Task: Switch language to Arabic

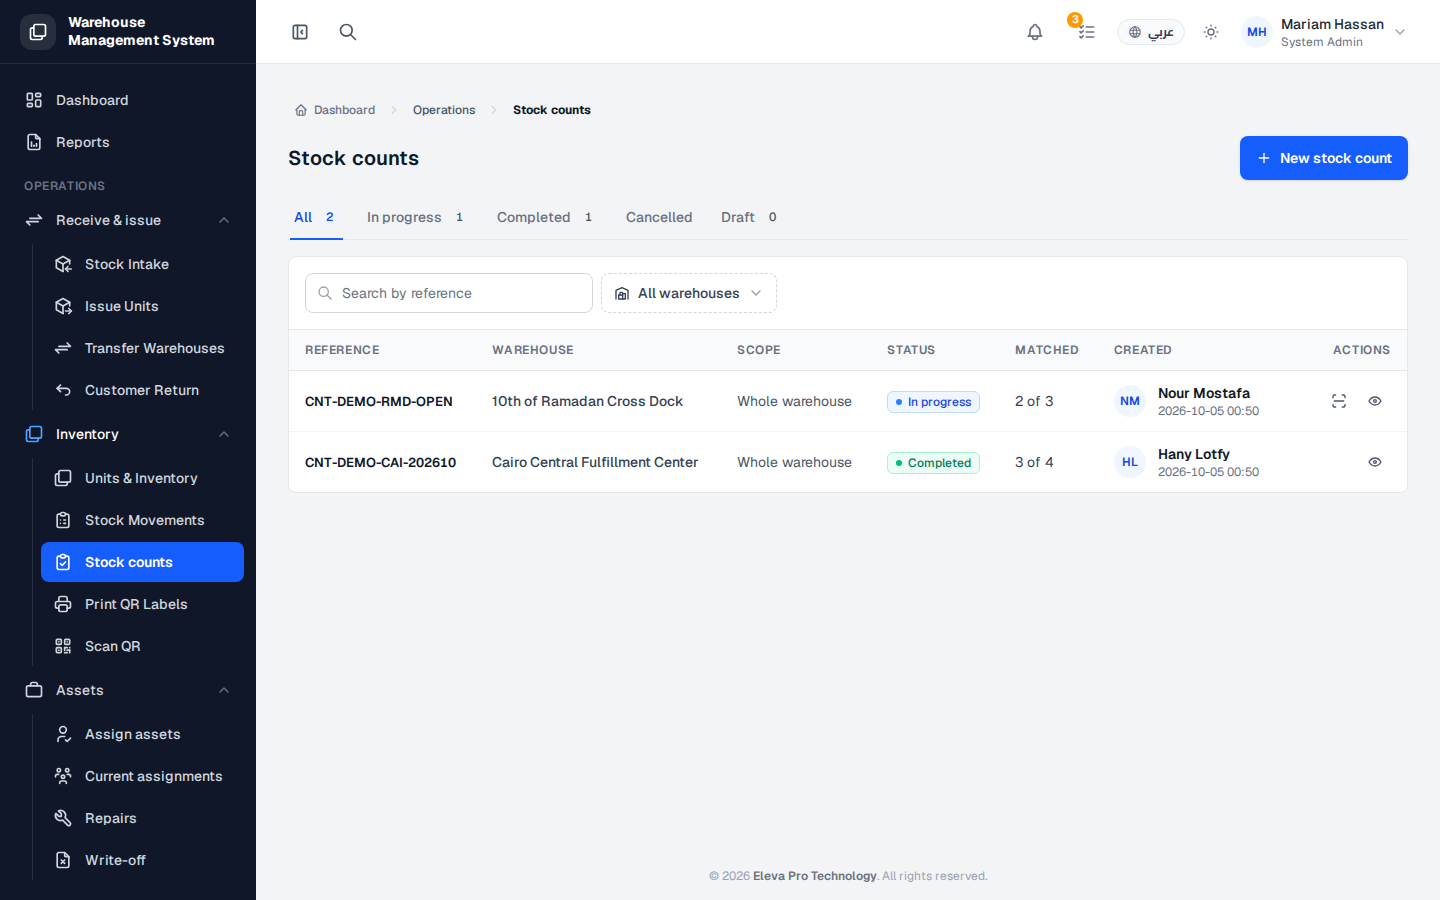Action: tap(1151, 32)
